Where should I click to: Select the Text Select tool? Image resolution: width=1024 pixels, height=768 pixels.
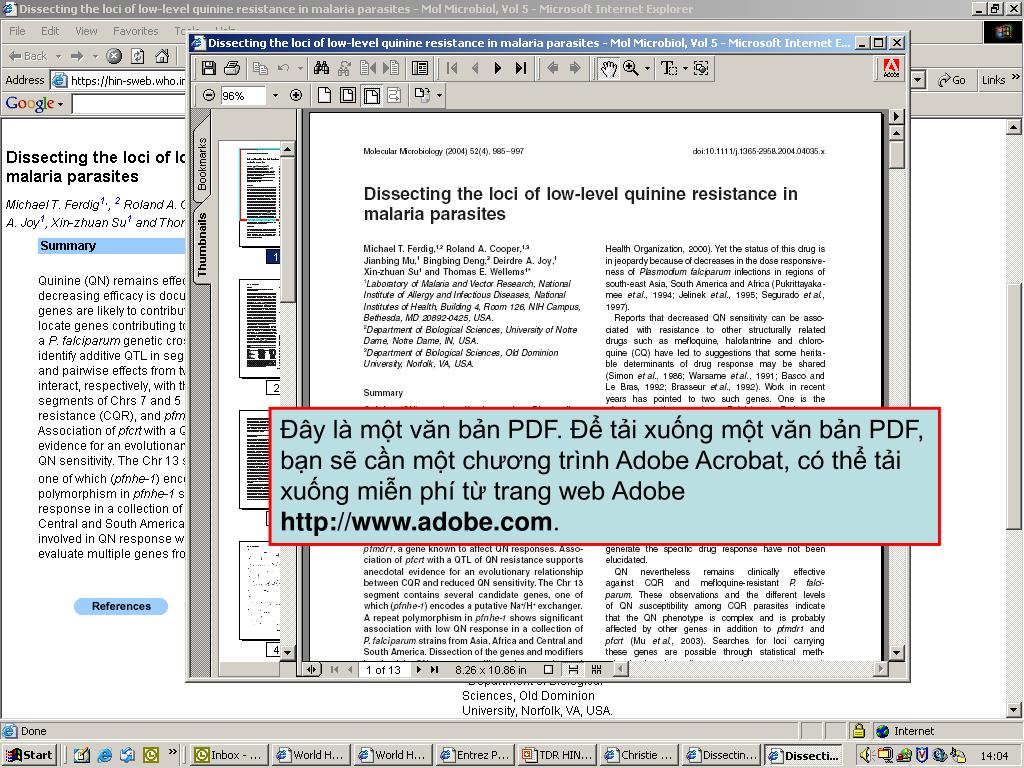click(669, 68)
